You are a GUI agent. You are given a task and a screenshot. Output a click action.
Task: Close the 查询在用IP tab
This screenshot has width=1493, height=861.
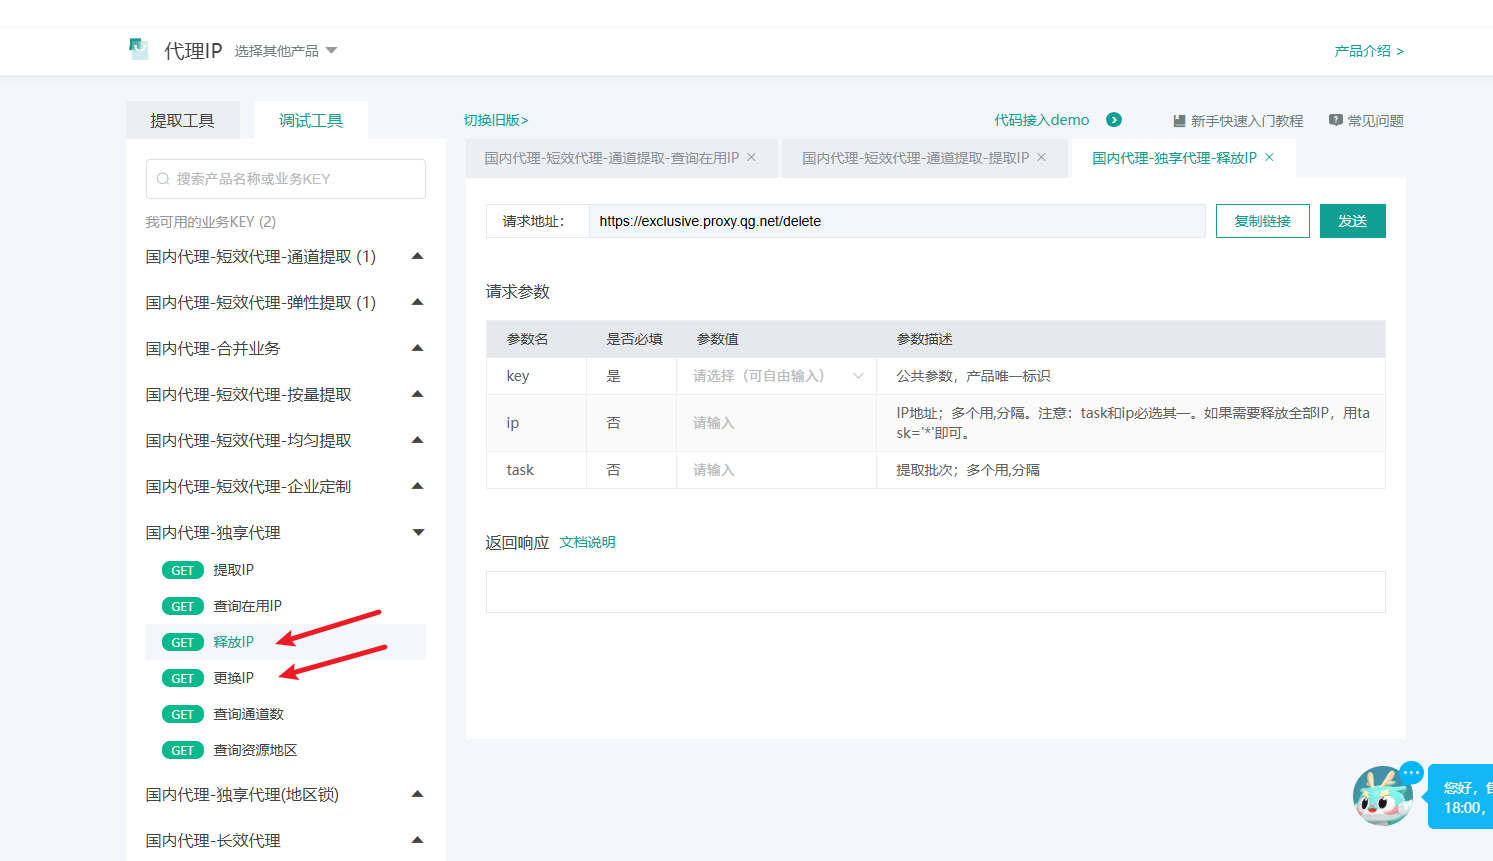pos(752,158)
